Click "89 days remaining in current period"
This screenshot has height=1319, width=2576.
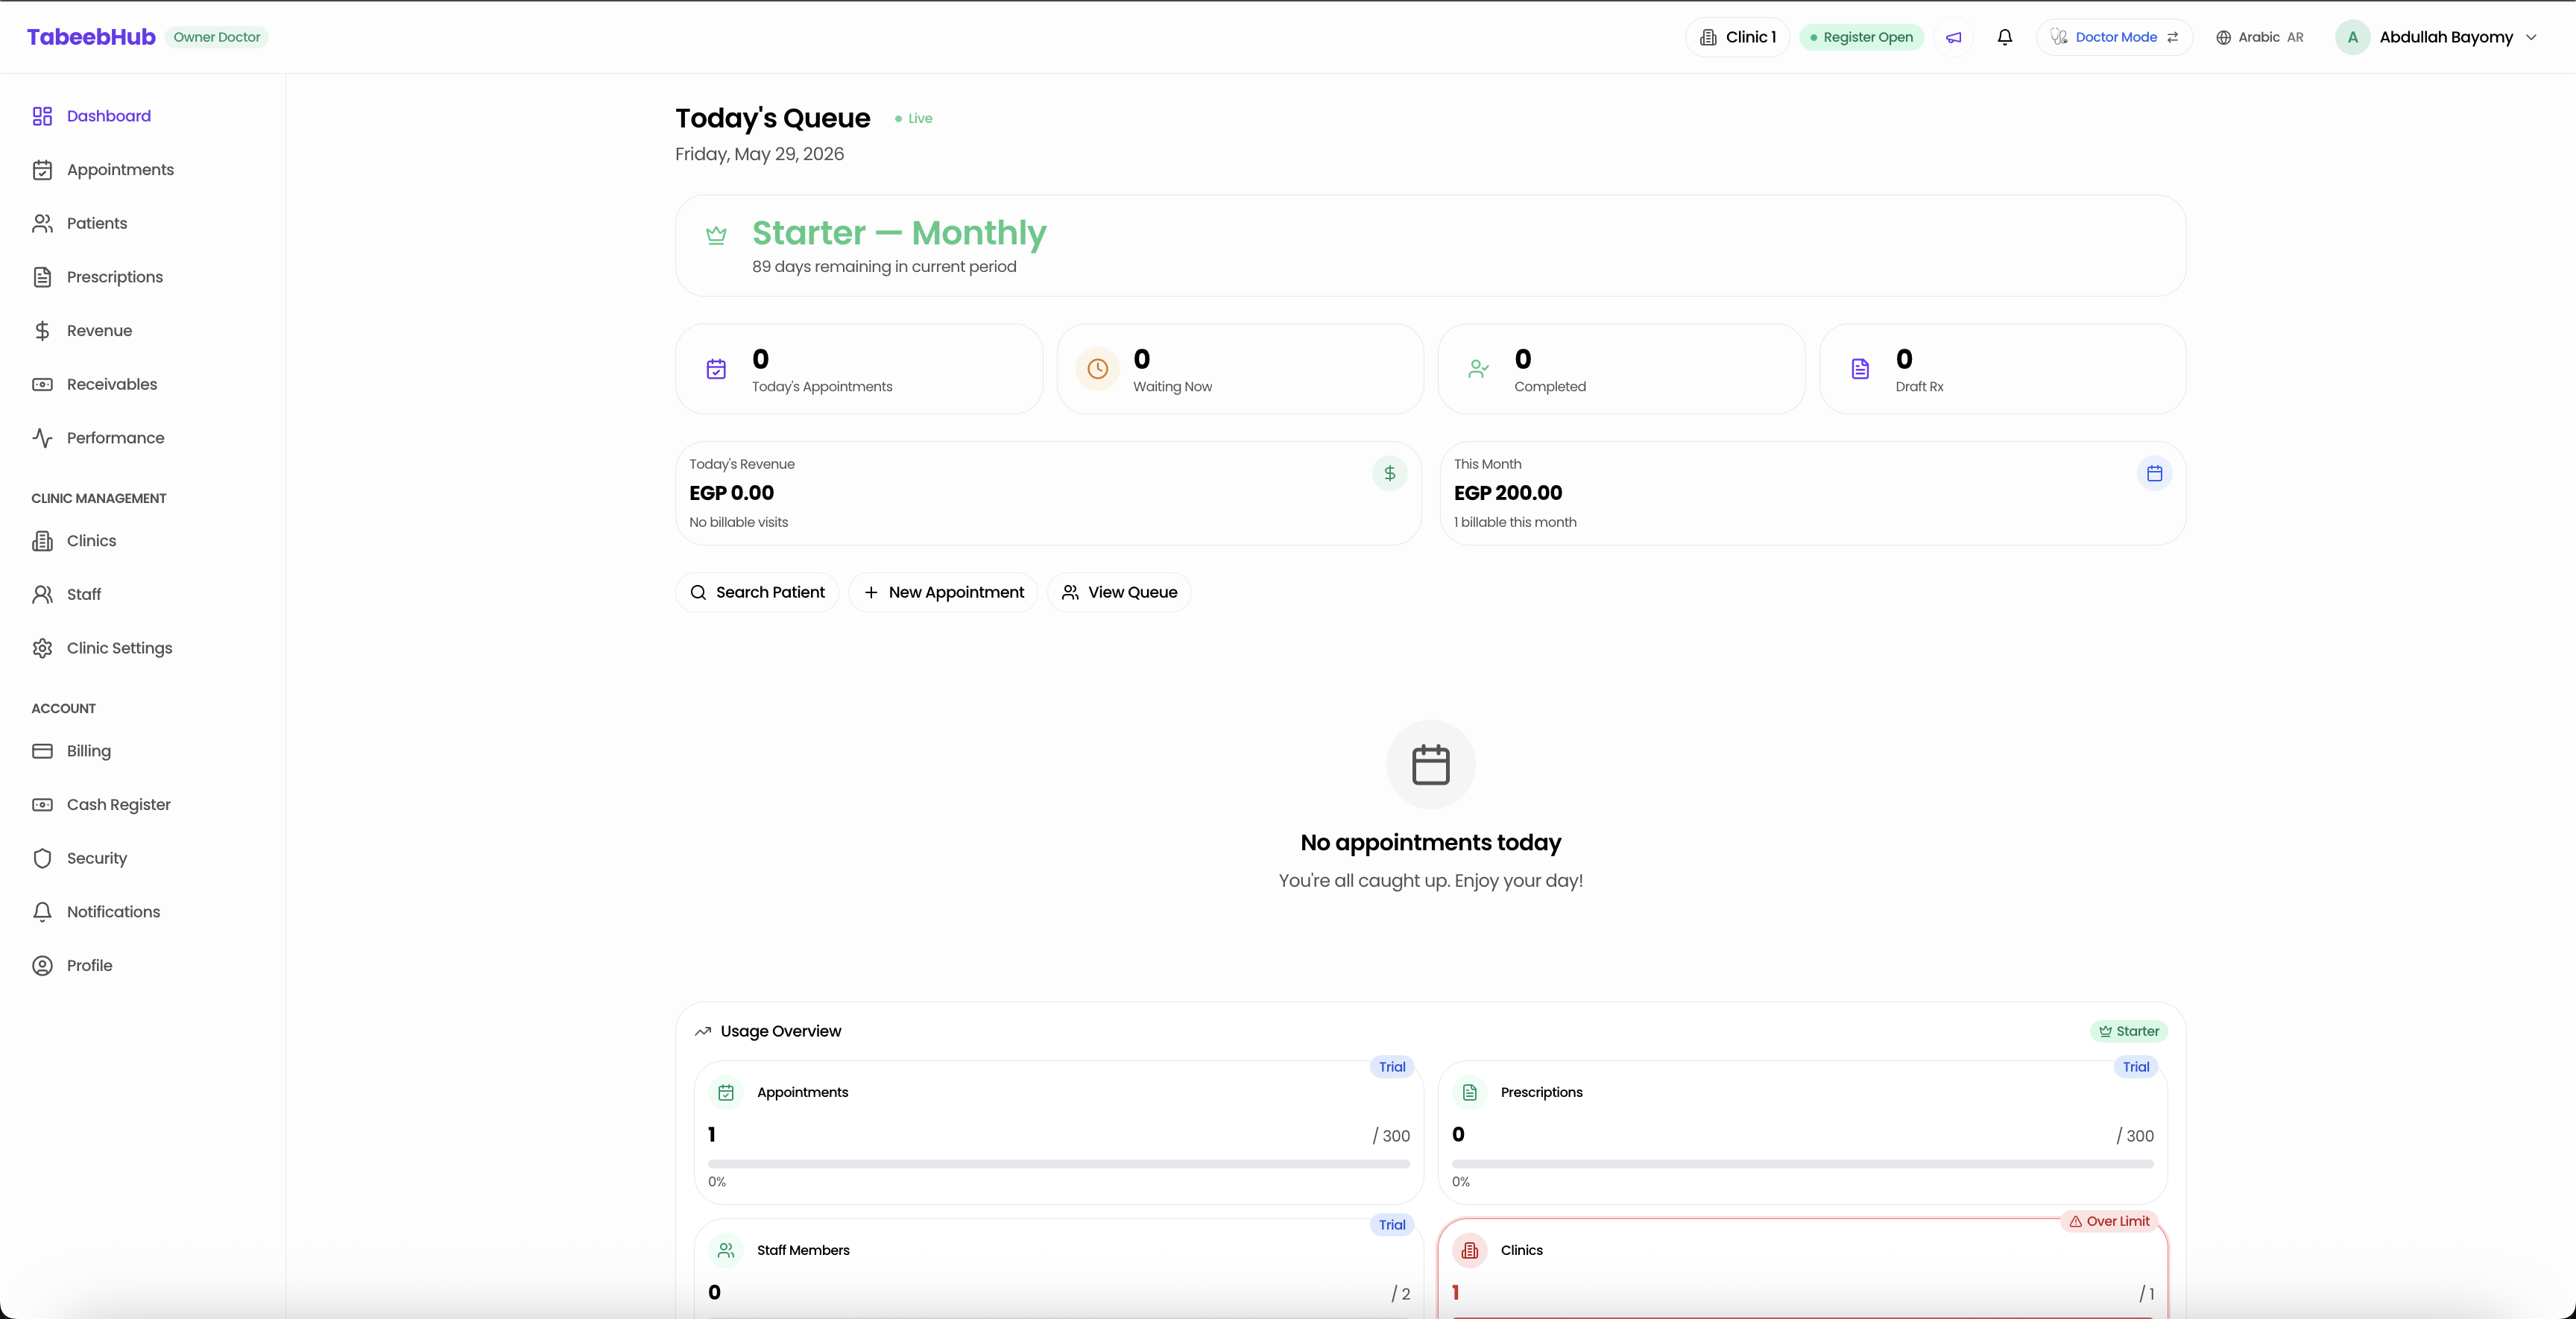pyautogui.click(x=884, y=267)
